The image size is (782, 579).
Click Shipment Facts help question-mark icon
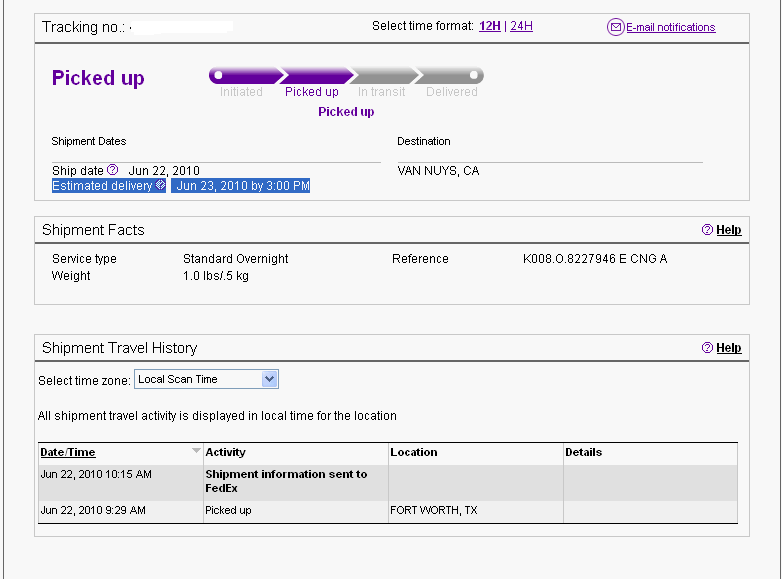707,229
